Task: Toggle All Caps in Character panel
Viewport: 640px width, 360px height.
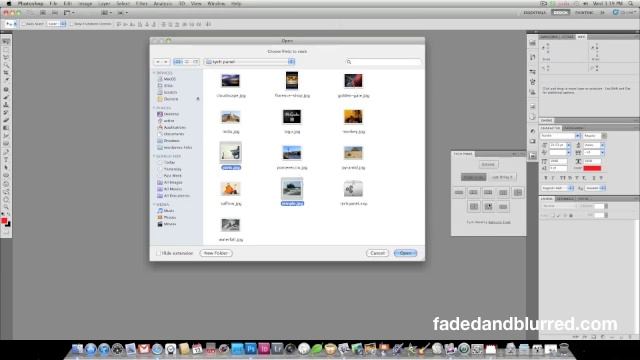Action: pyautogui.click(x=562, y=178)
